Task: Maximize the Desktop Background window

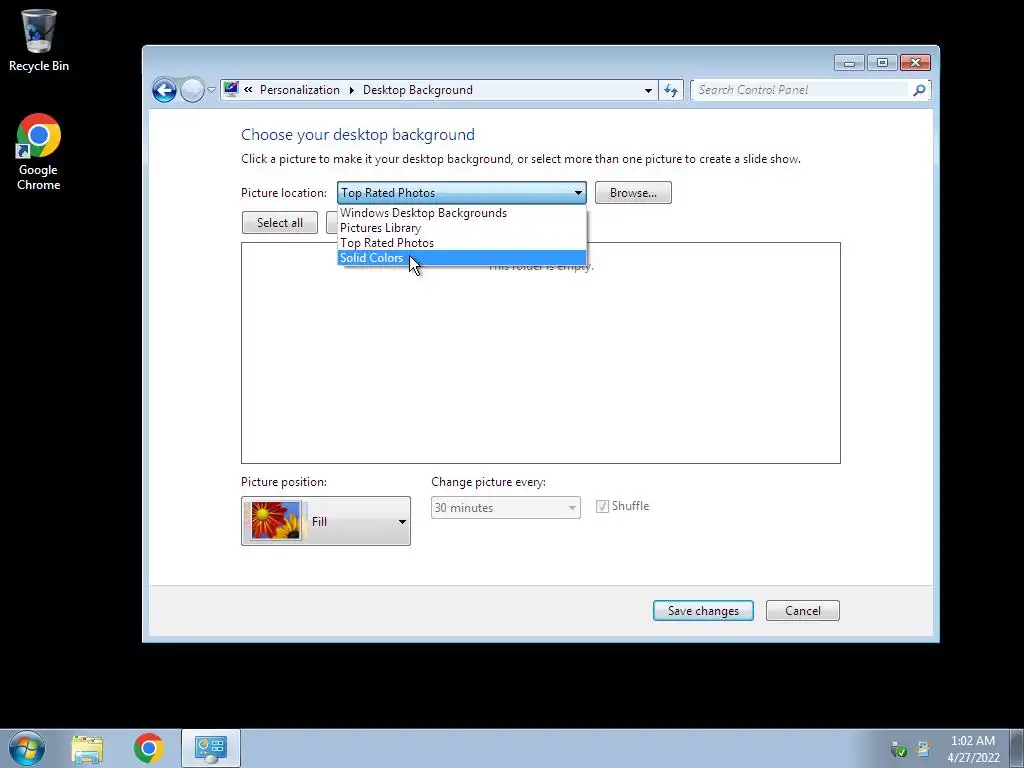Action: pos(882,63)
